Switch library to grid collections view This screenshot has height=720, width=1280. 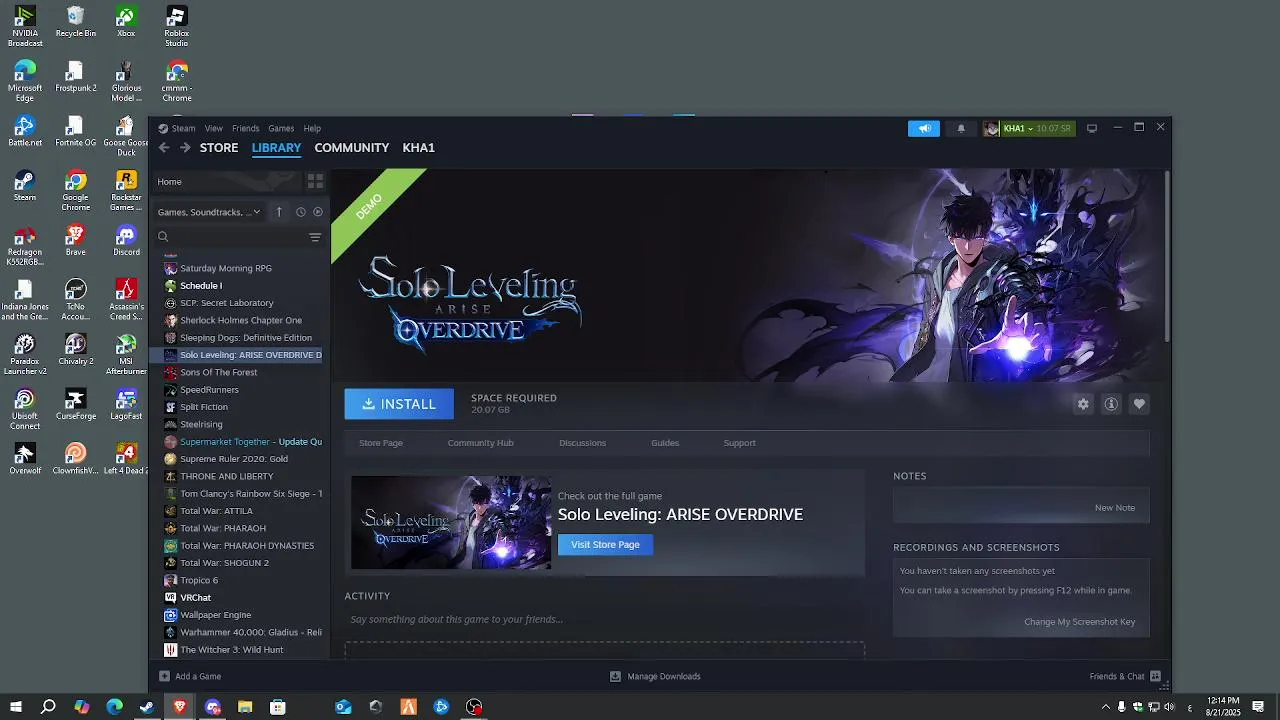315,181
